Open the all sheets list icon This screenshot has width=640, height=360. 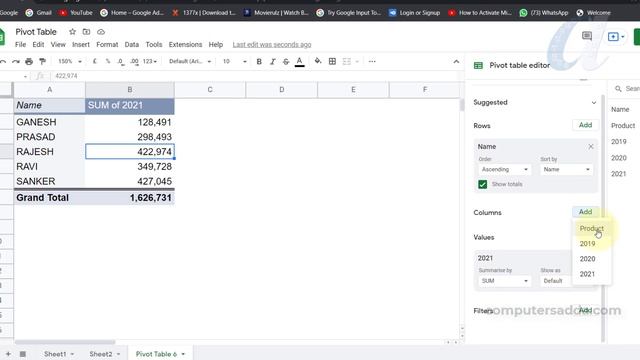[23, 354]
